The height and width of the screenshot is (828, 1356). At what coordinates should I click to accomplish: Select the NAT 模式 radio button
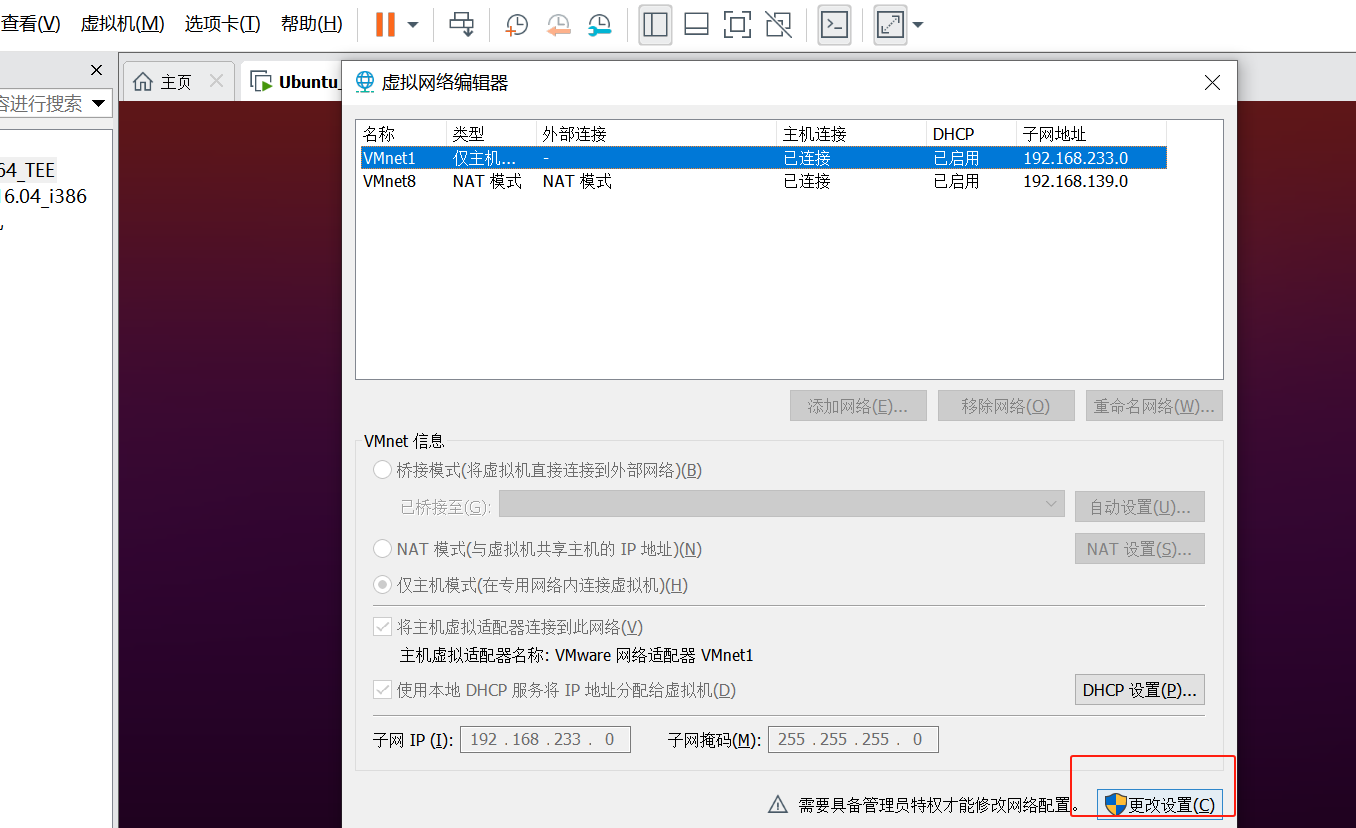tap(382, 549)
